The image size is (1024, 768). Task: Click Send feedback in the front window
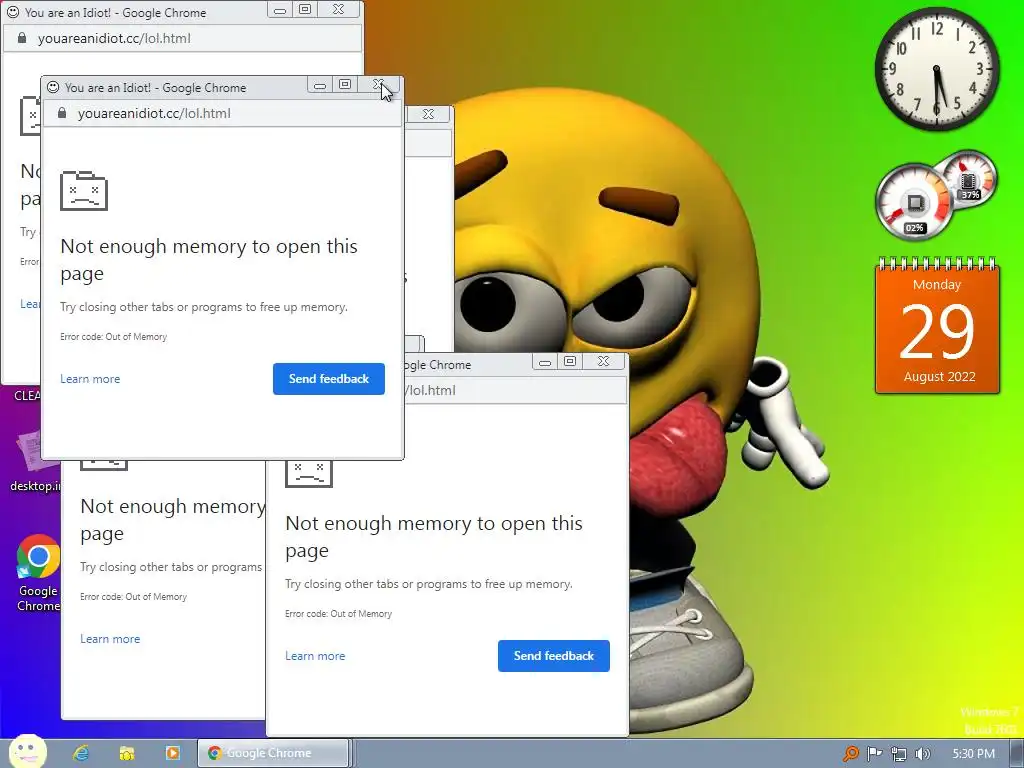tap(328, 379)
